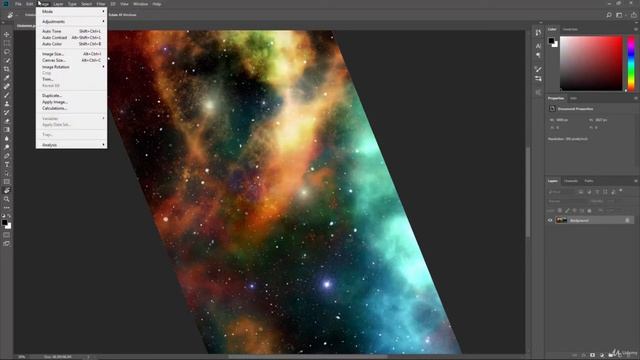The image size is (640, 360).
Task: Select the Dodge tool
Action: 7,147
